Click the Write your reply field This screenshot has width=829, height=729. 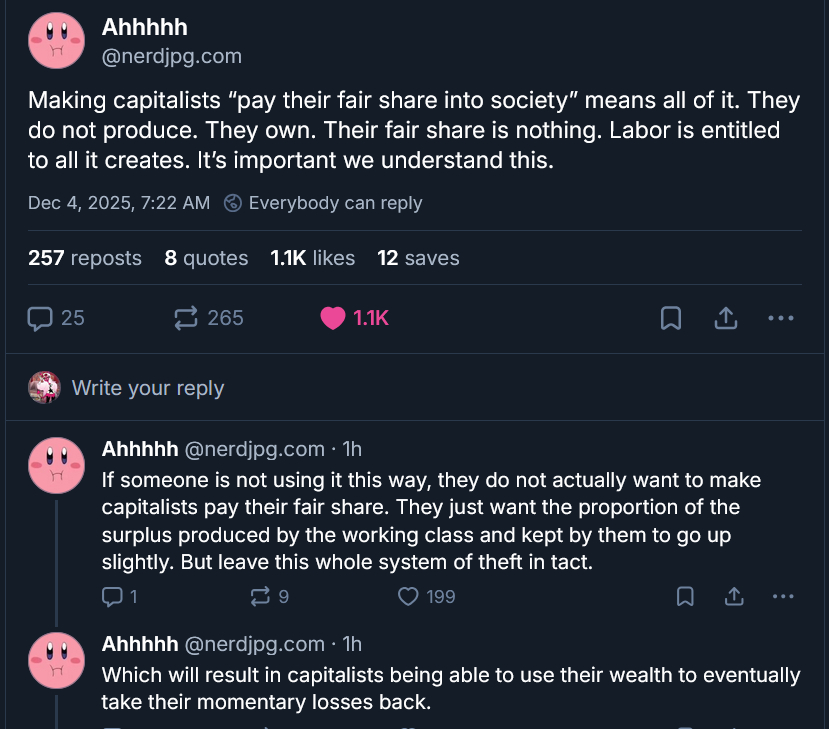[x=148, y=388]
